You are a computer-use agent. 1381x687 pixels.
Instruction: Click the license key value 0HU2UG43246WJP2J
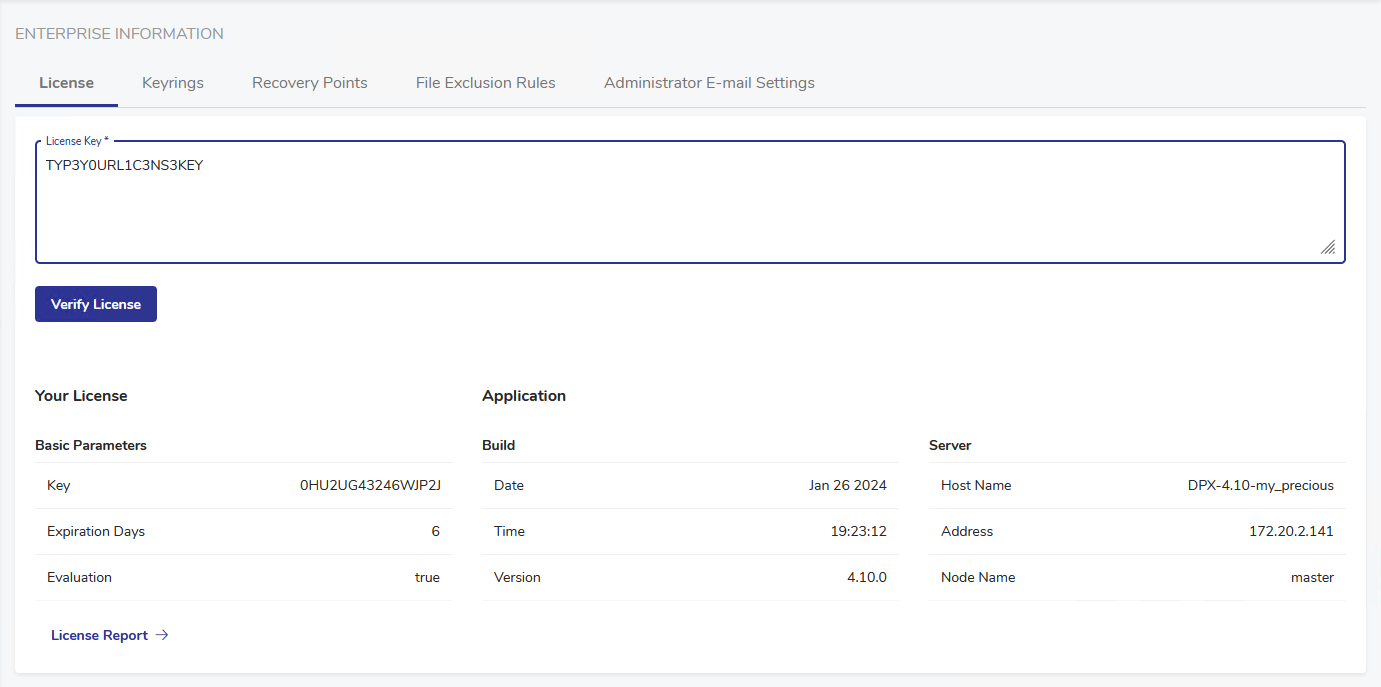(370, 485)
